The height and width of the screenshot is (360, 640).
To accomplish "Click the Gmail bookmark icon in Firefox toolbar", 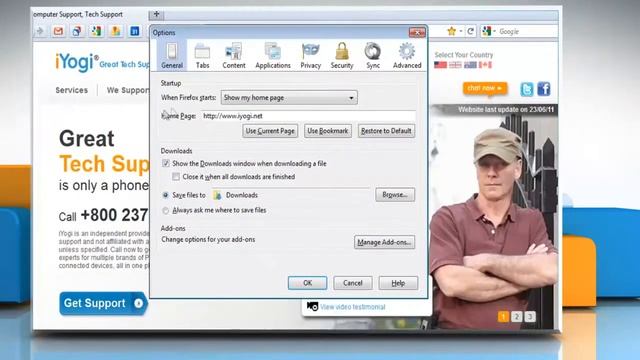I will pos(58,31).
